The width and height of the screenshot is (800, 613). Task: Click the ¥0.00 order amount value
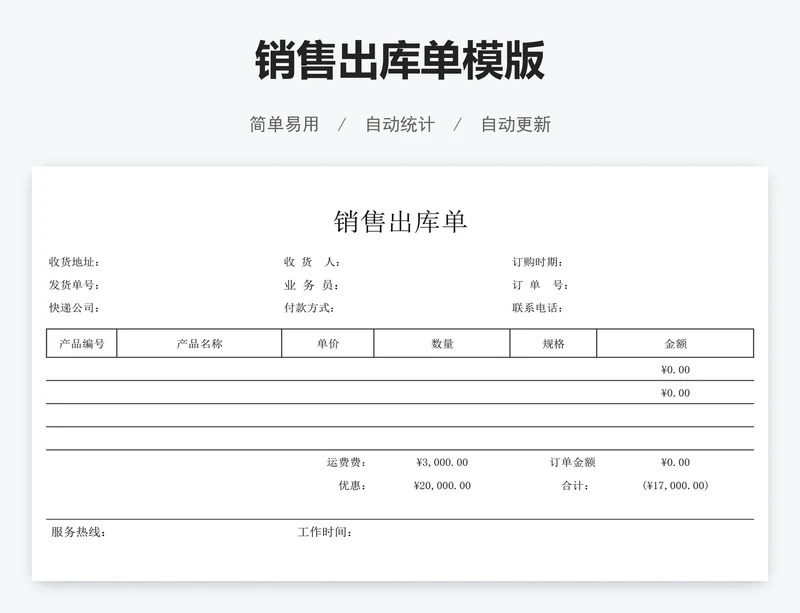point(676,462)
